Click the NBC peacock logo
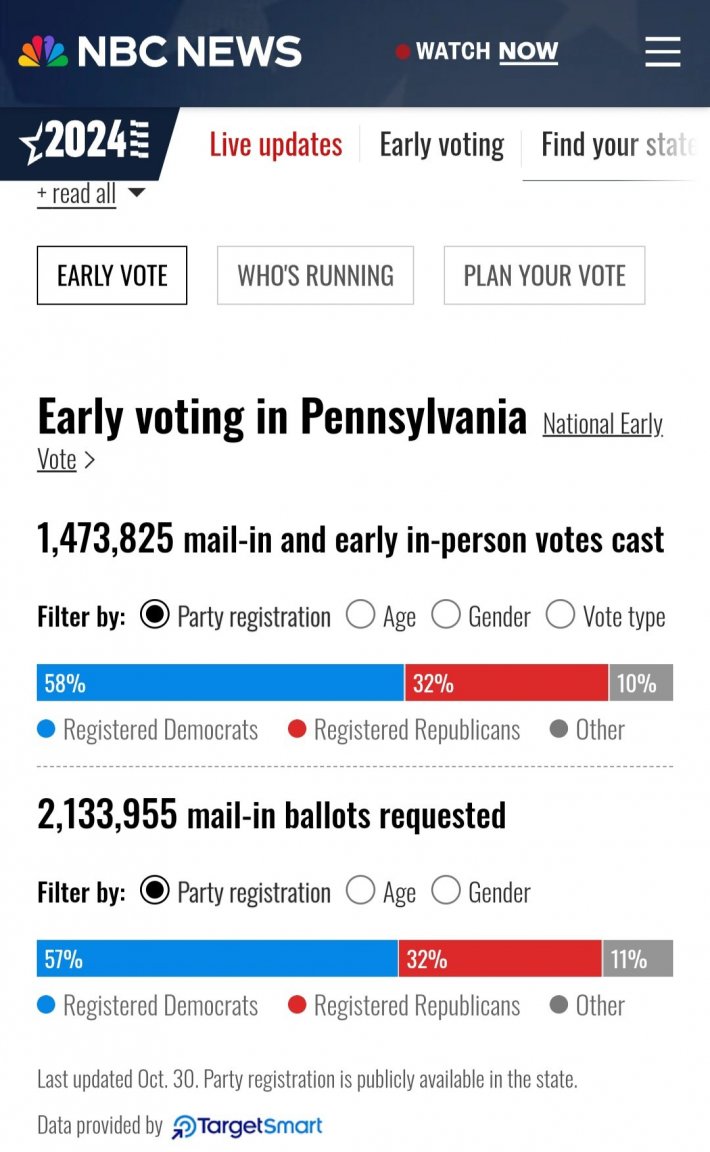Screen dimensions: 710x1152 43,51
